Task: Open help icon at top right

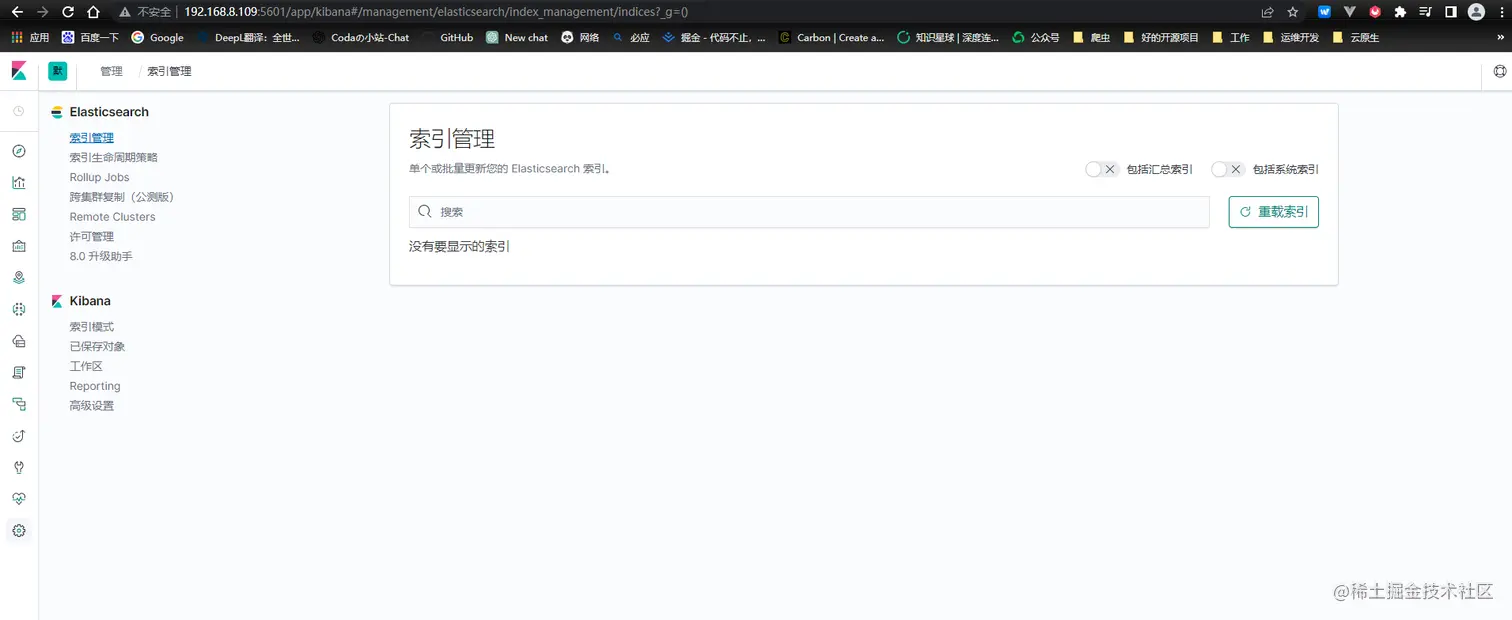Action: [x=1500, y=71]
